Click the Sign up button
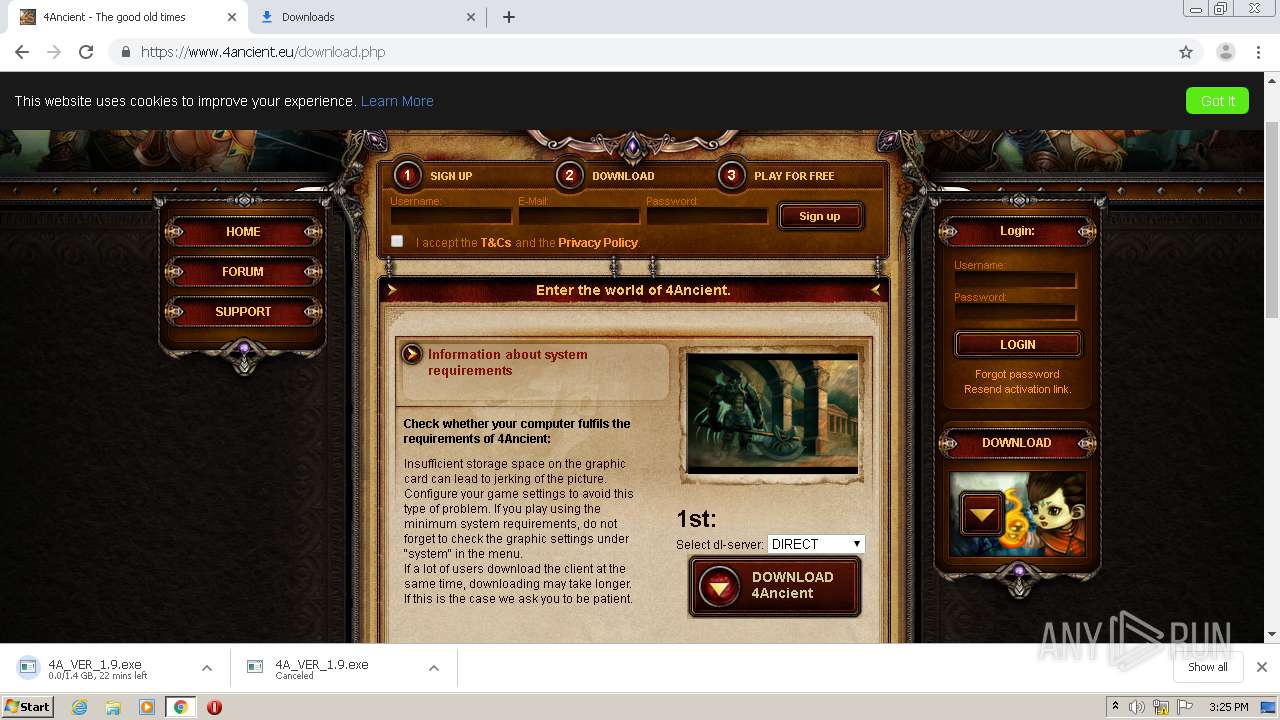 [820, 216]
